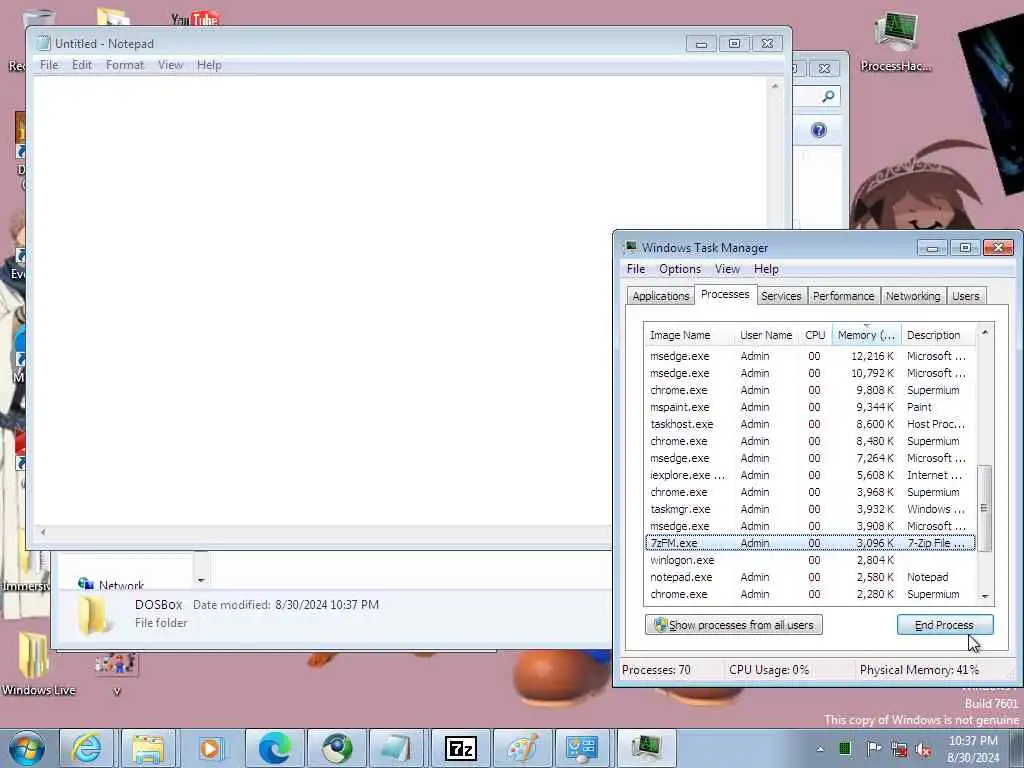Open ProcessHacker desktop shortcut

896,42
